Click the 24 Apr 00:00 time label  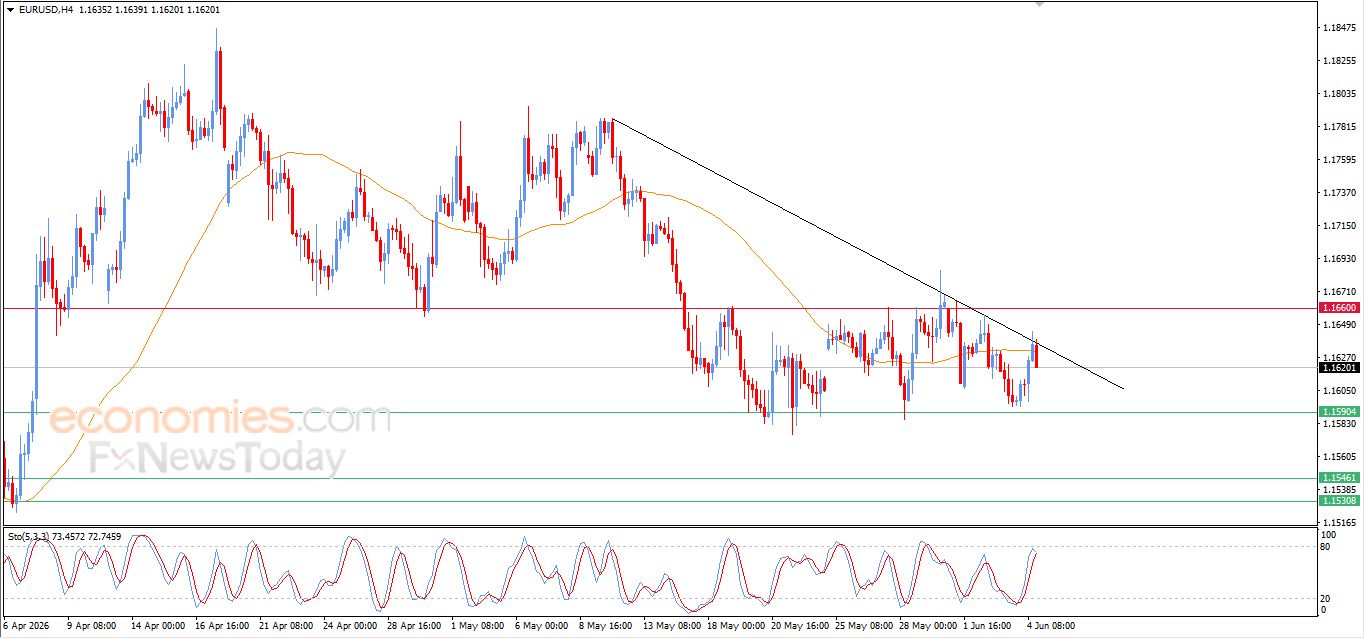click(351, 626)
